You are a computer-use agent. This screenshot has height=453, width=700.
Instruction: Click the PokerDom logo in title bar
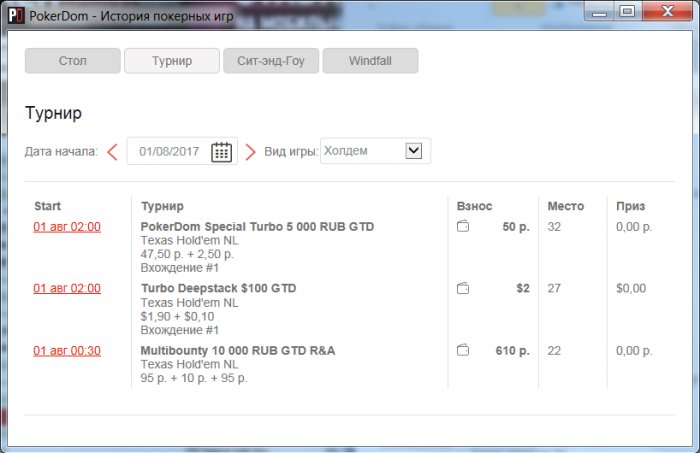coord(16,16)
